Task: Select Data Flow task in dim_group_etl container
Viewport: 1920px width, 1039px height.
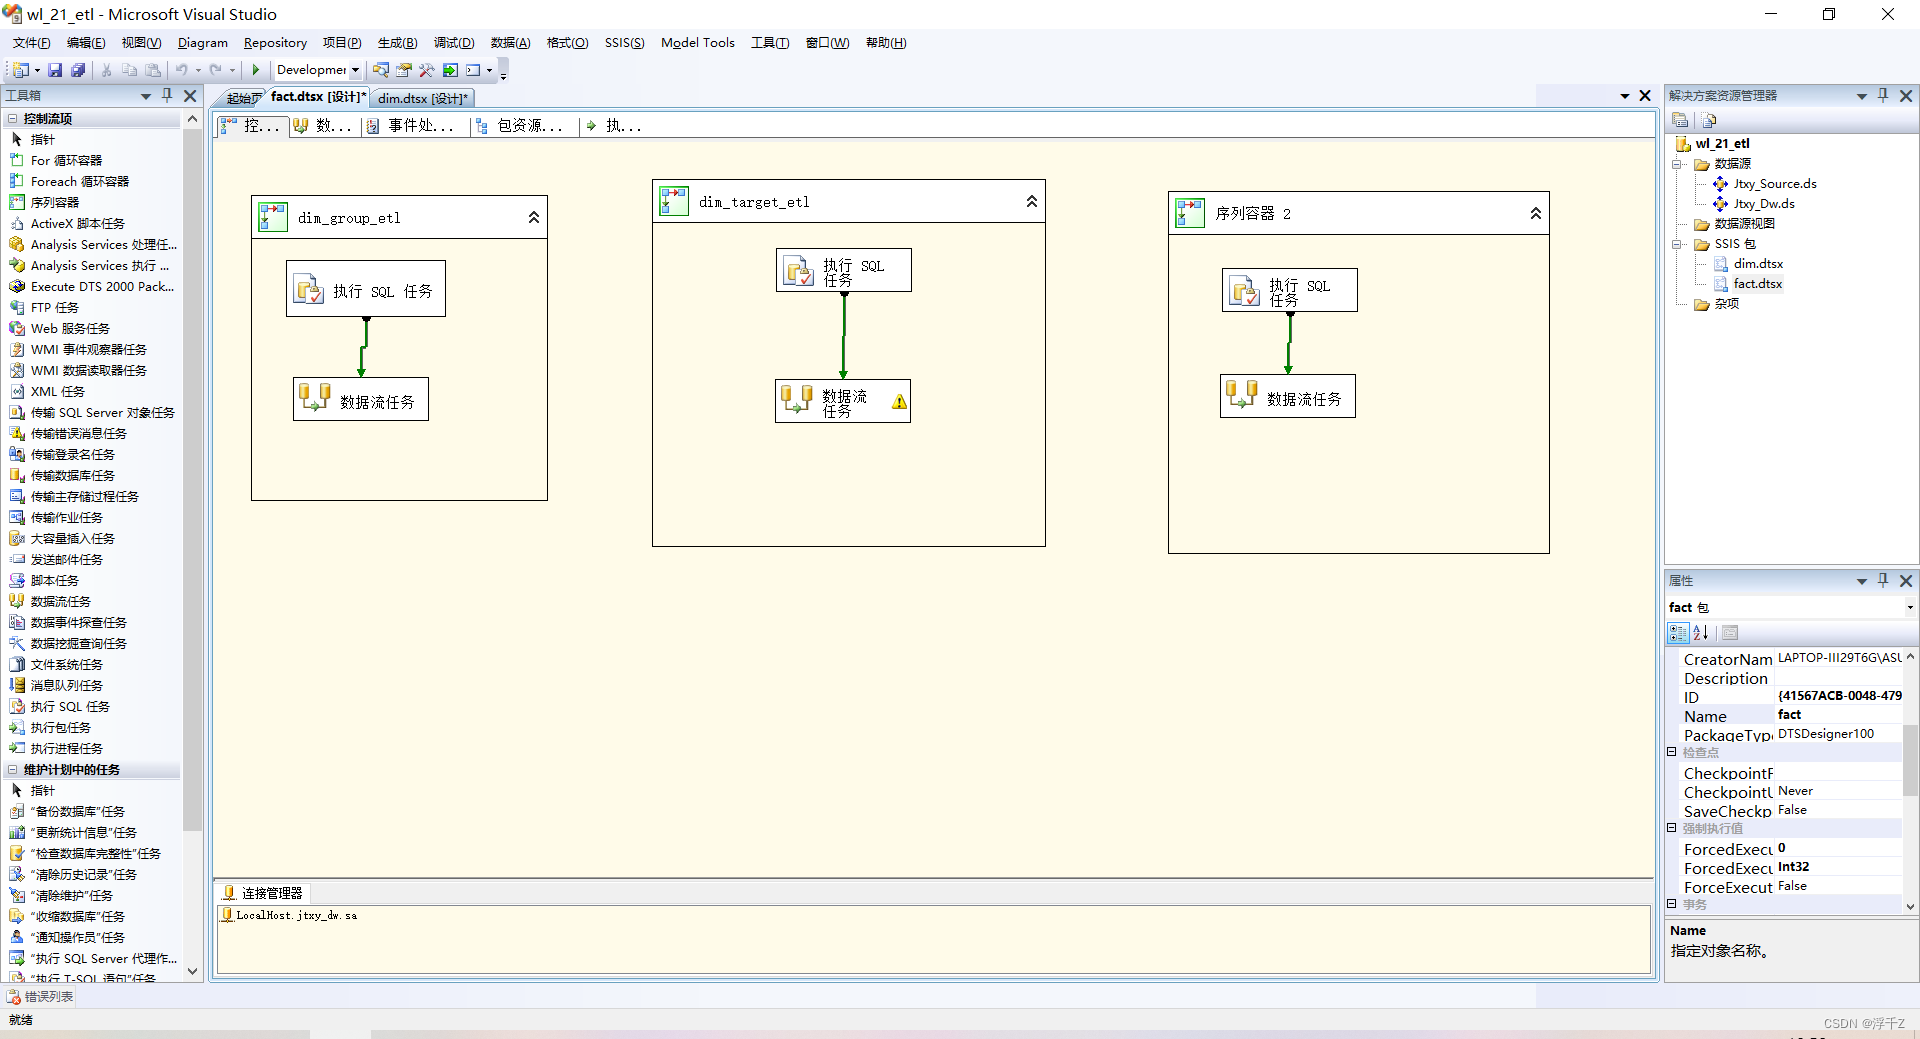Action: pyautogui.click(x=361, y=400)
